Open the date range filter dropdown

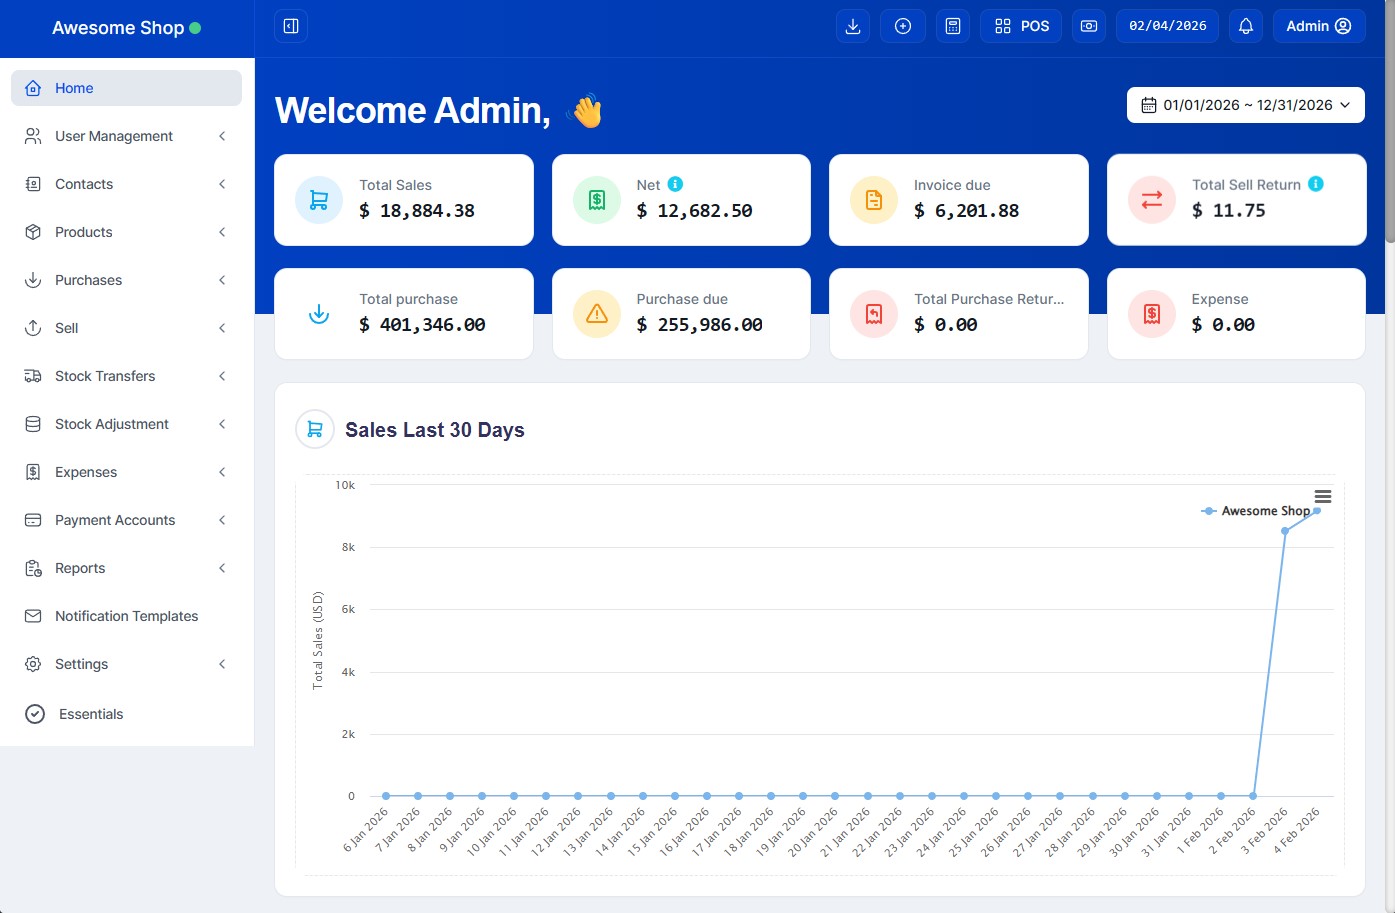(x=1246, y=105)
